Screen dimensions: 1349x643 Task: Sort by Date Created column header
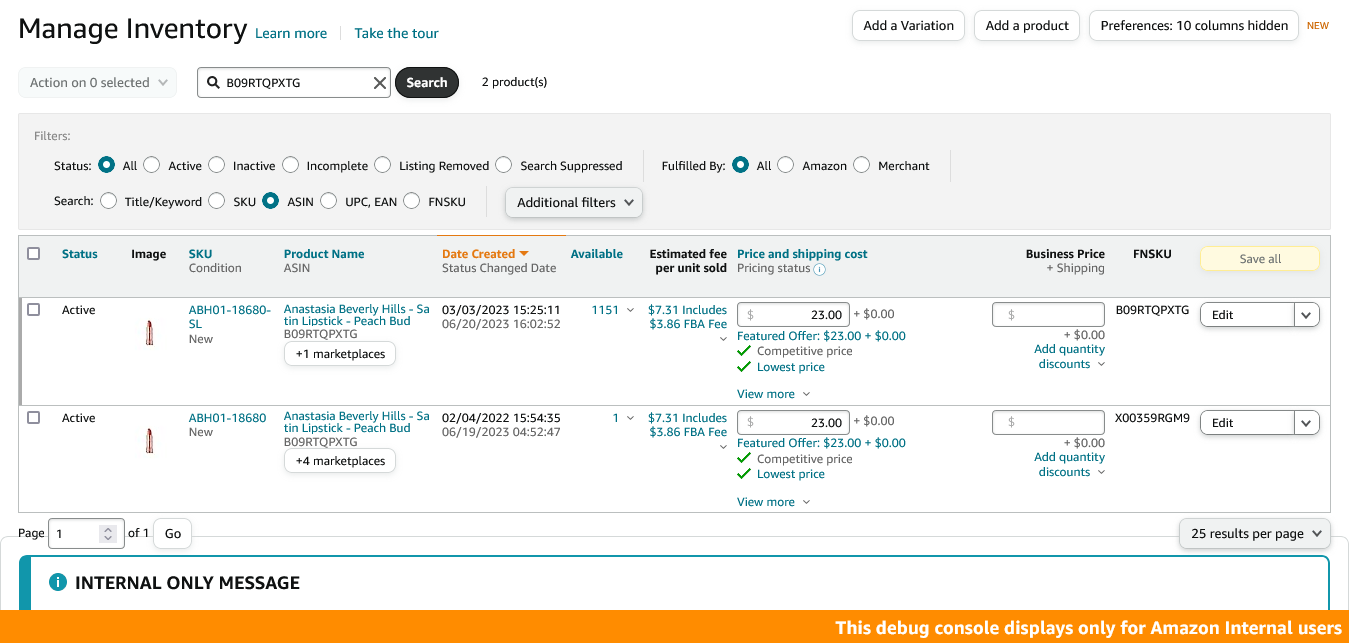[485, 254]
